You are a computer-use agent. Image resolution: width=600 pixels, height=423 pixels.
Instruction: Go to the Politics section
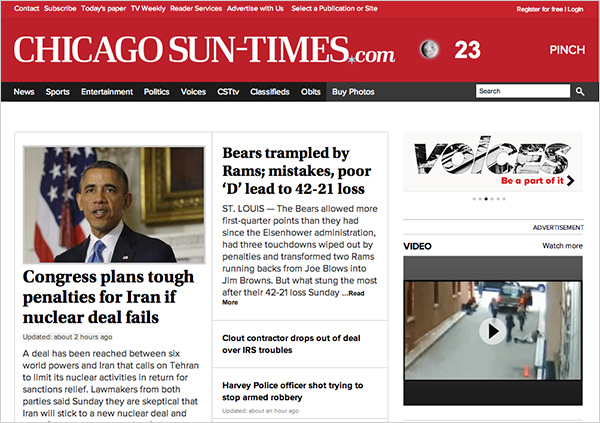tap(157, 92)
